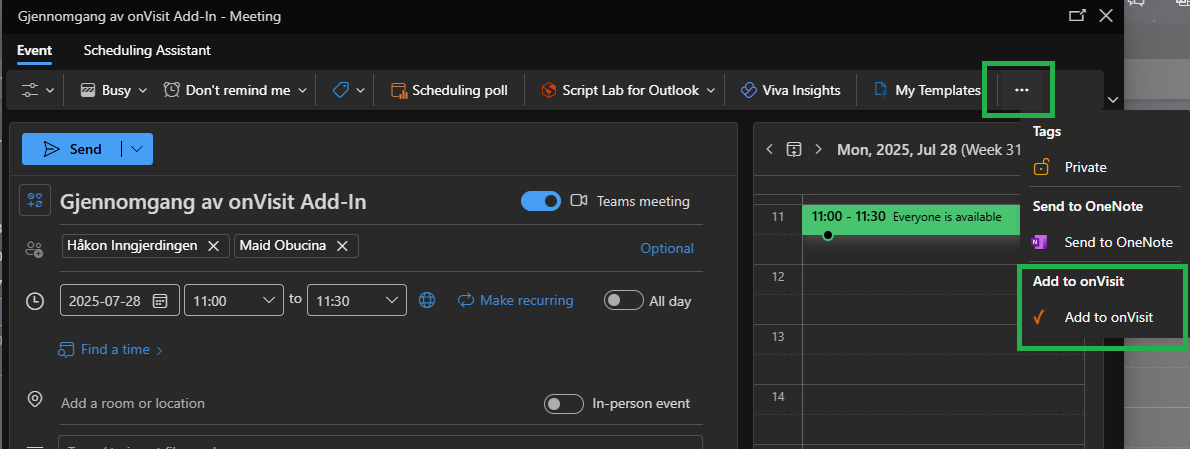Click the reminder alarm clock icon
This screenshot has height=449, width=1190.
tap(172, 90)
